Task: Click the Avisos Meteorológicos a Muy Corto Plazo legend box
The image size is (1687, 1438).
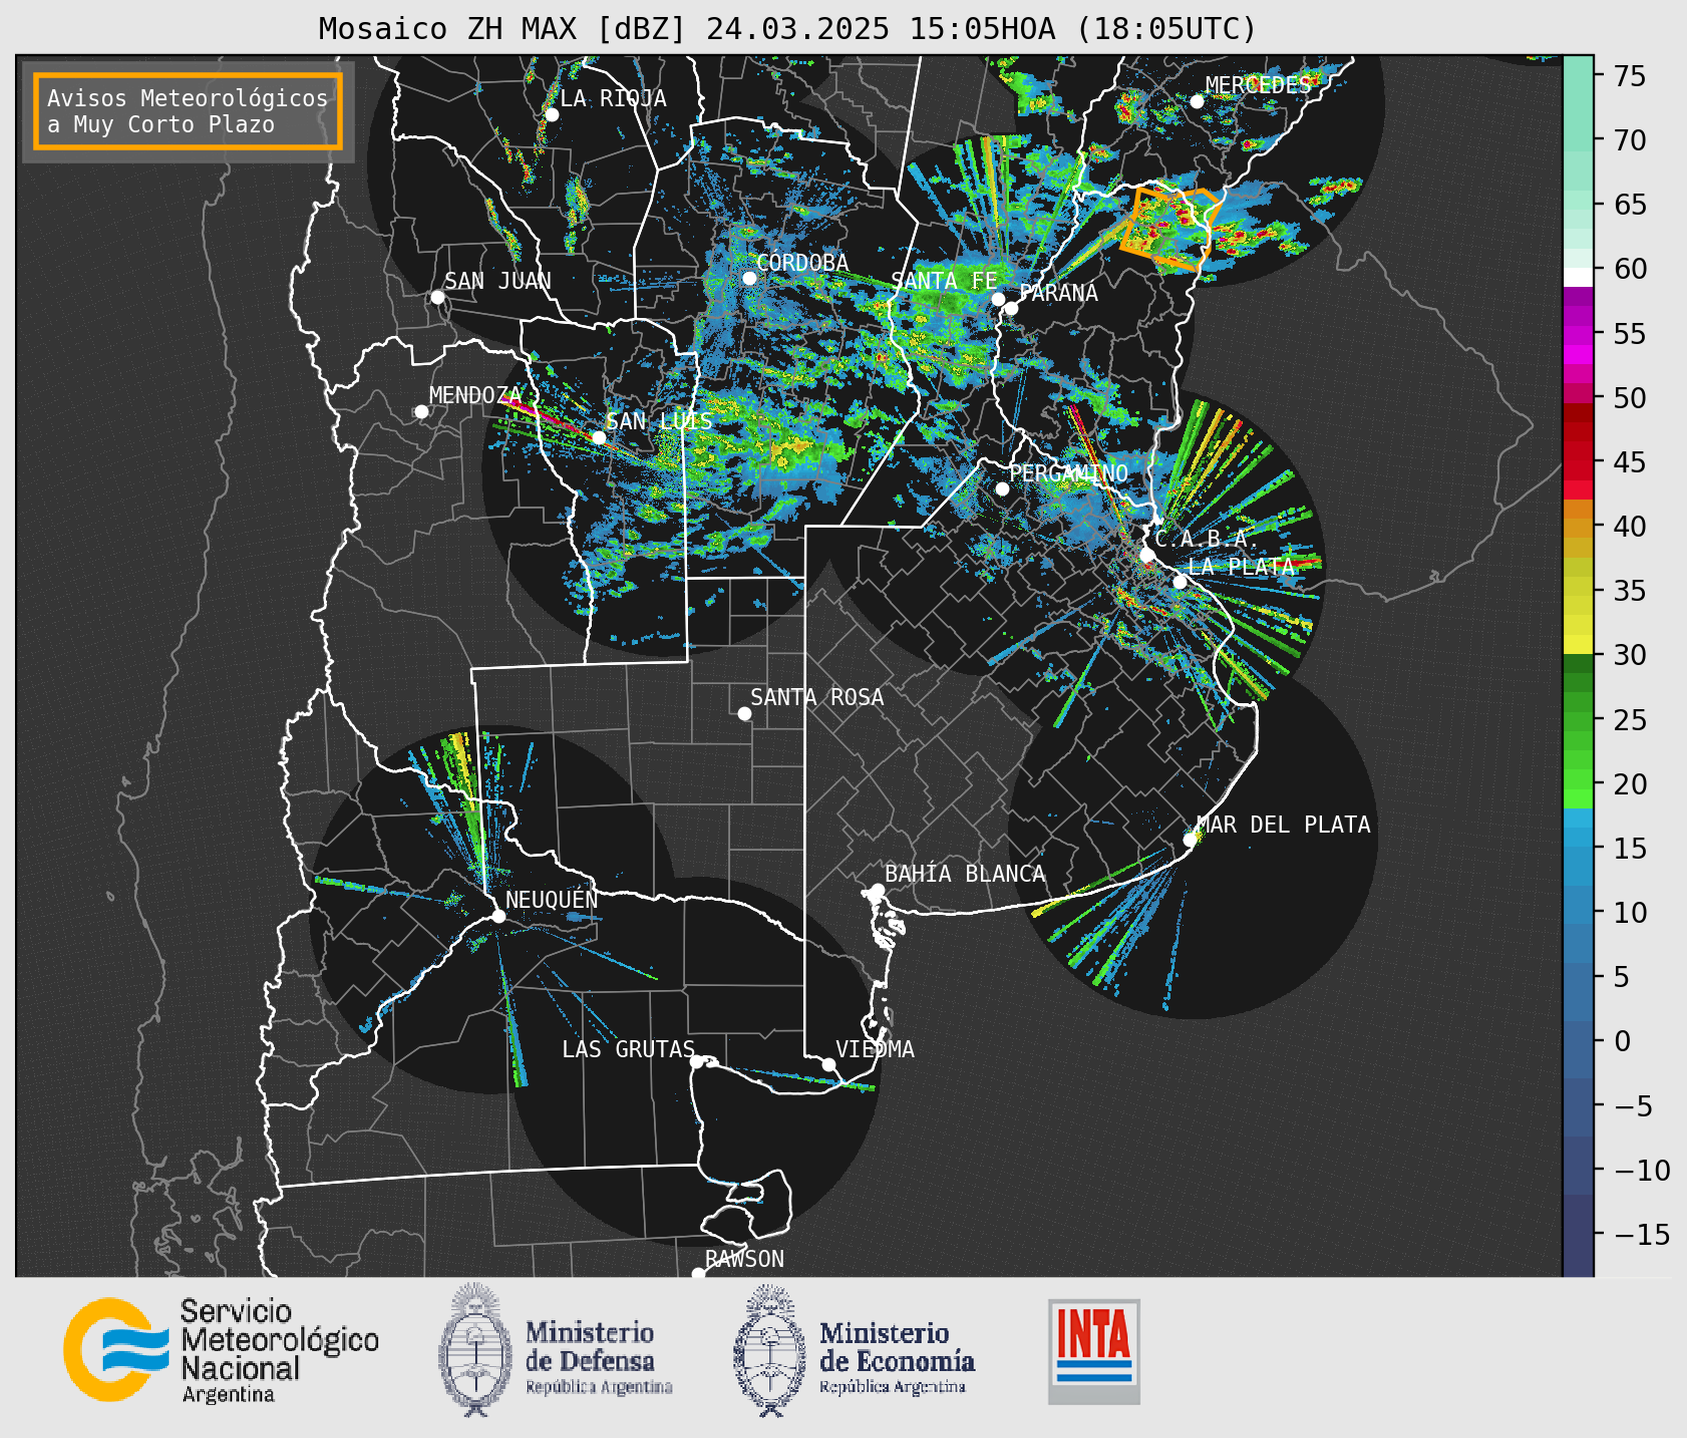Action: [x=188, y=111]
